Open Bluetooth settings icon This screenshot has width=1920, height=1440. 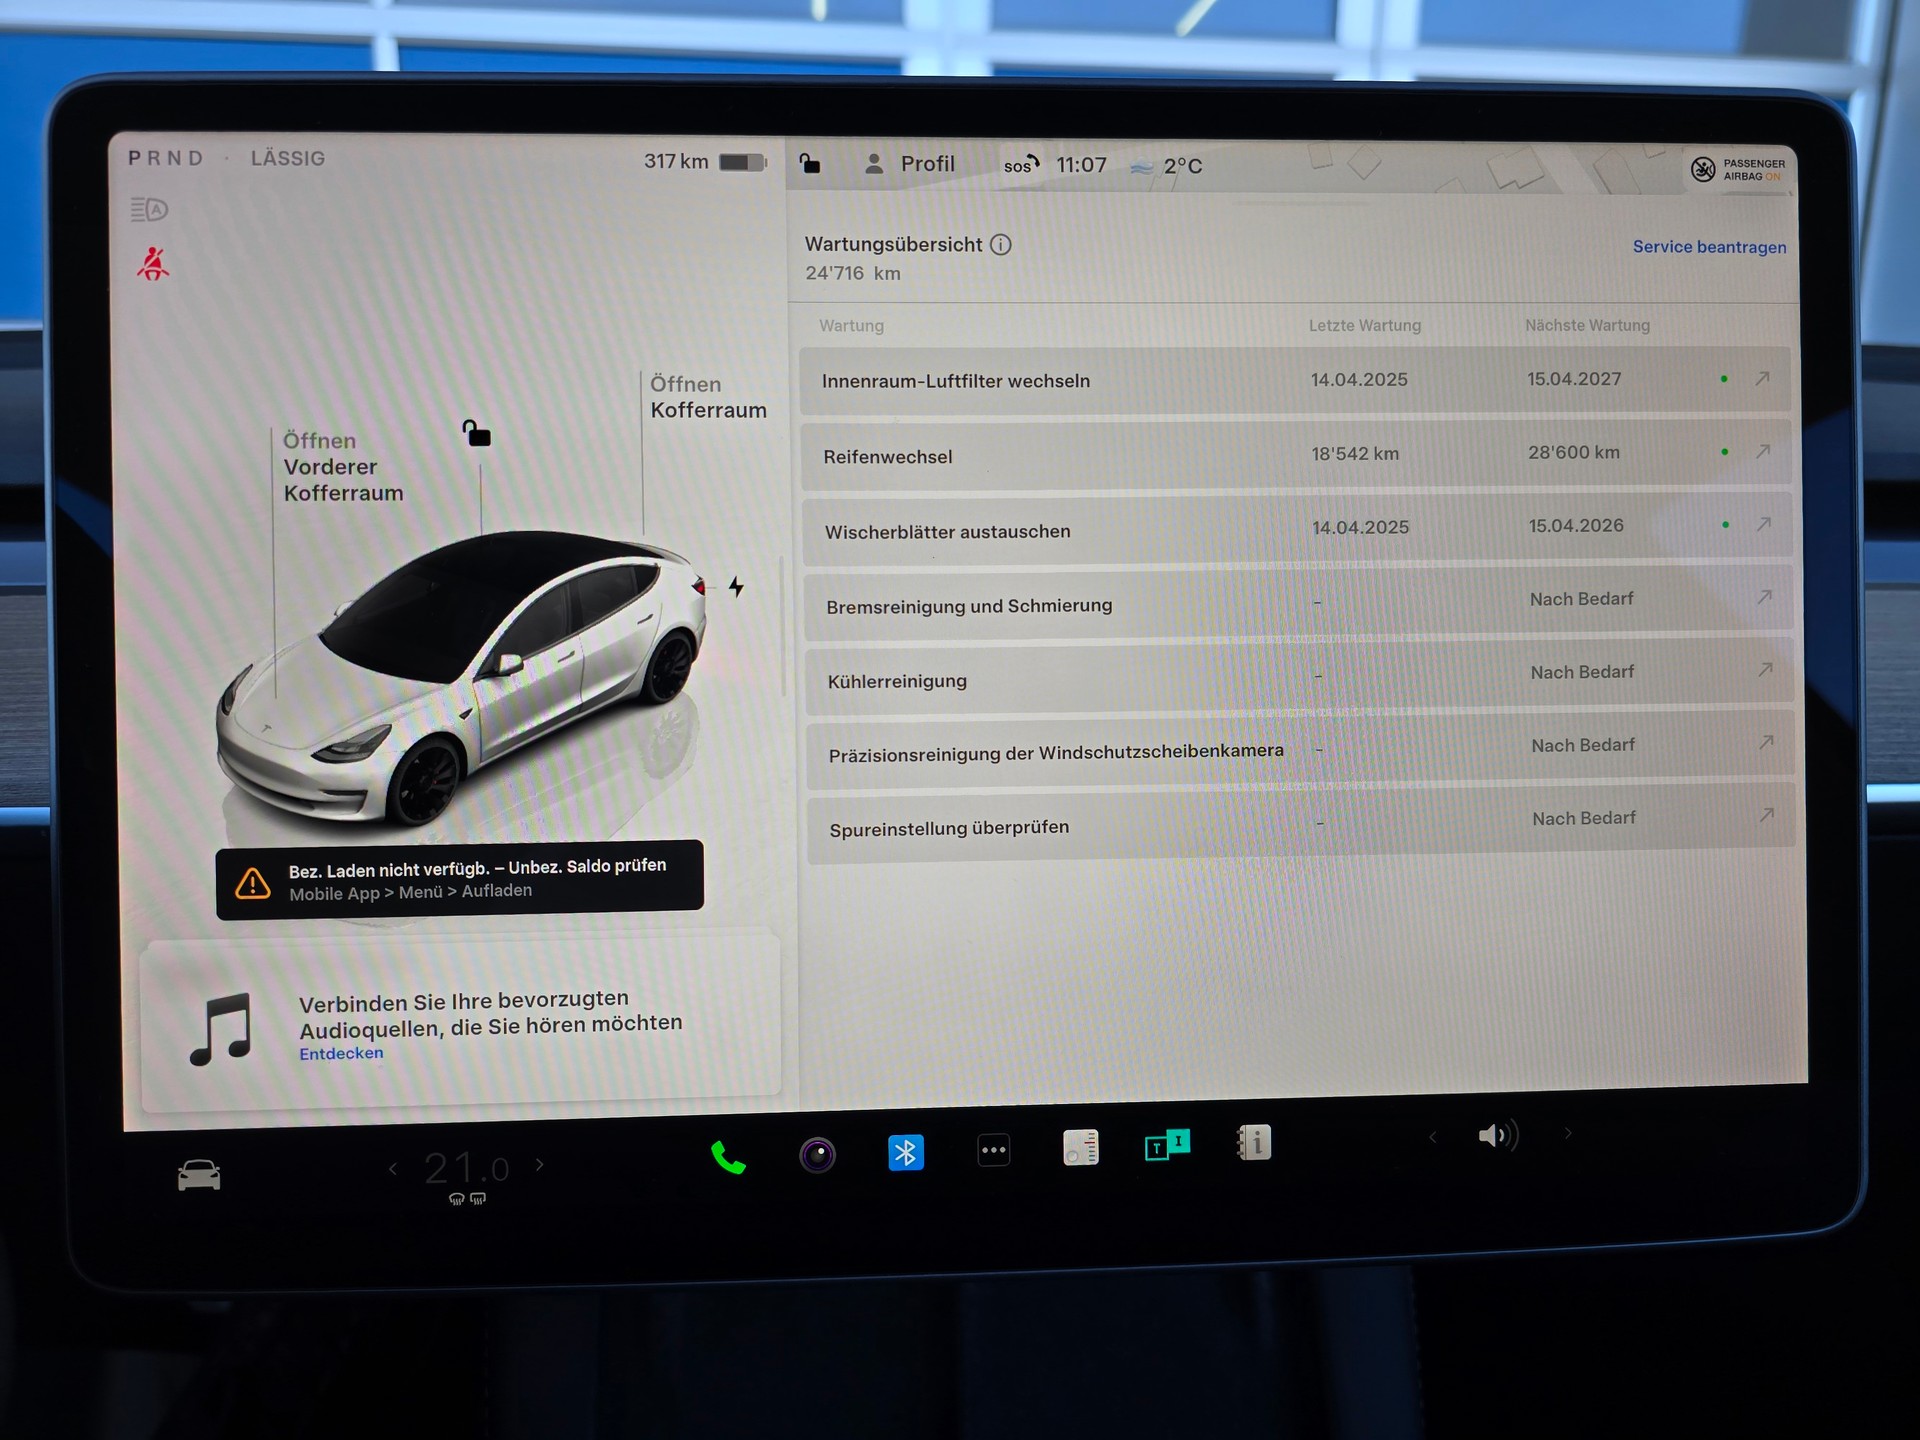point(906,1153)
